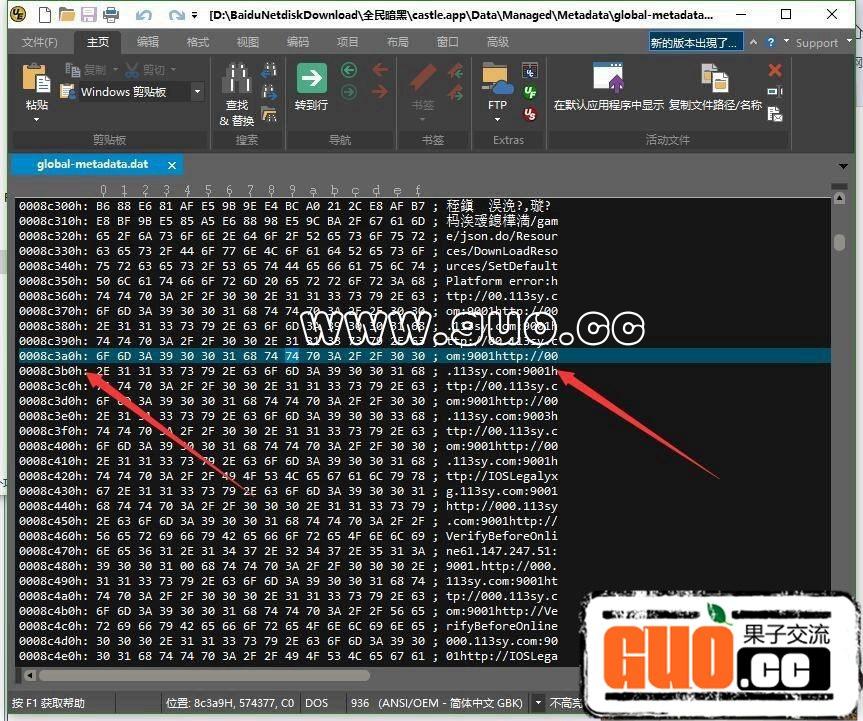The image size is (863, 721).
Task: Open Find & Replace (查找 & 替换) binoculars
Action: tap(237, 80)
